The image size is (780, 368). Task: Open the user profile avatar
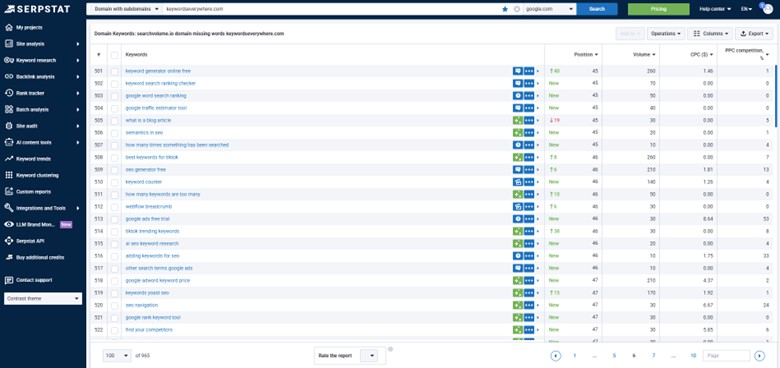pyautogui.click(x=767, y=8)
